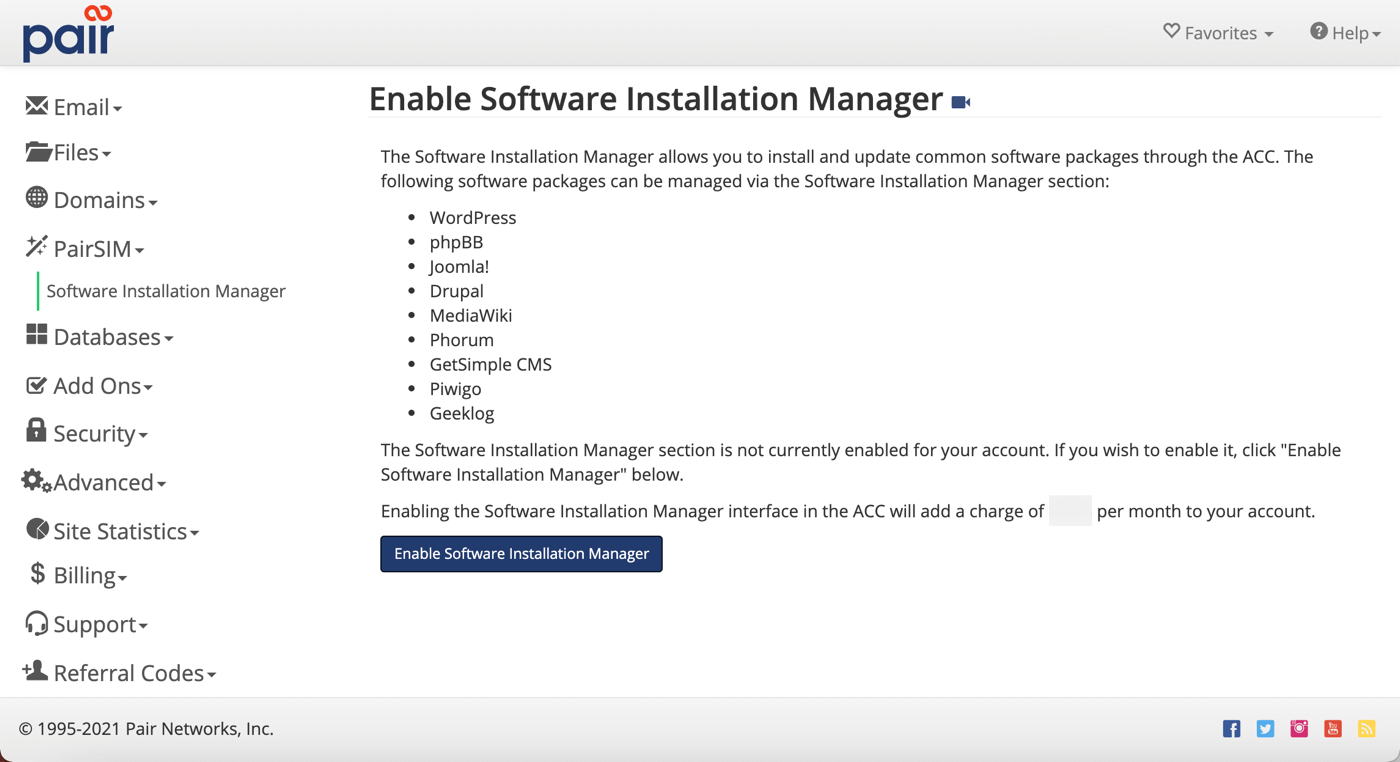
Task: Expand the Files menu
Action: point(68,152)
